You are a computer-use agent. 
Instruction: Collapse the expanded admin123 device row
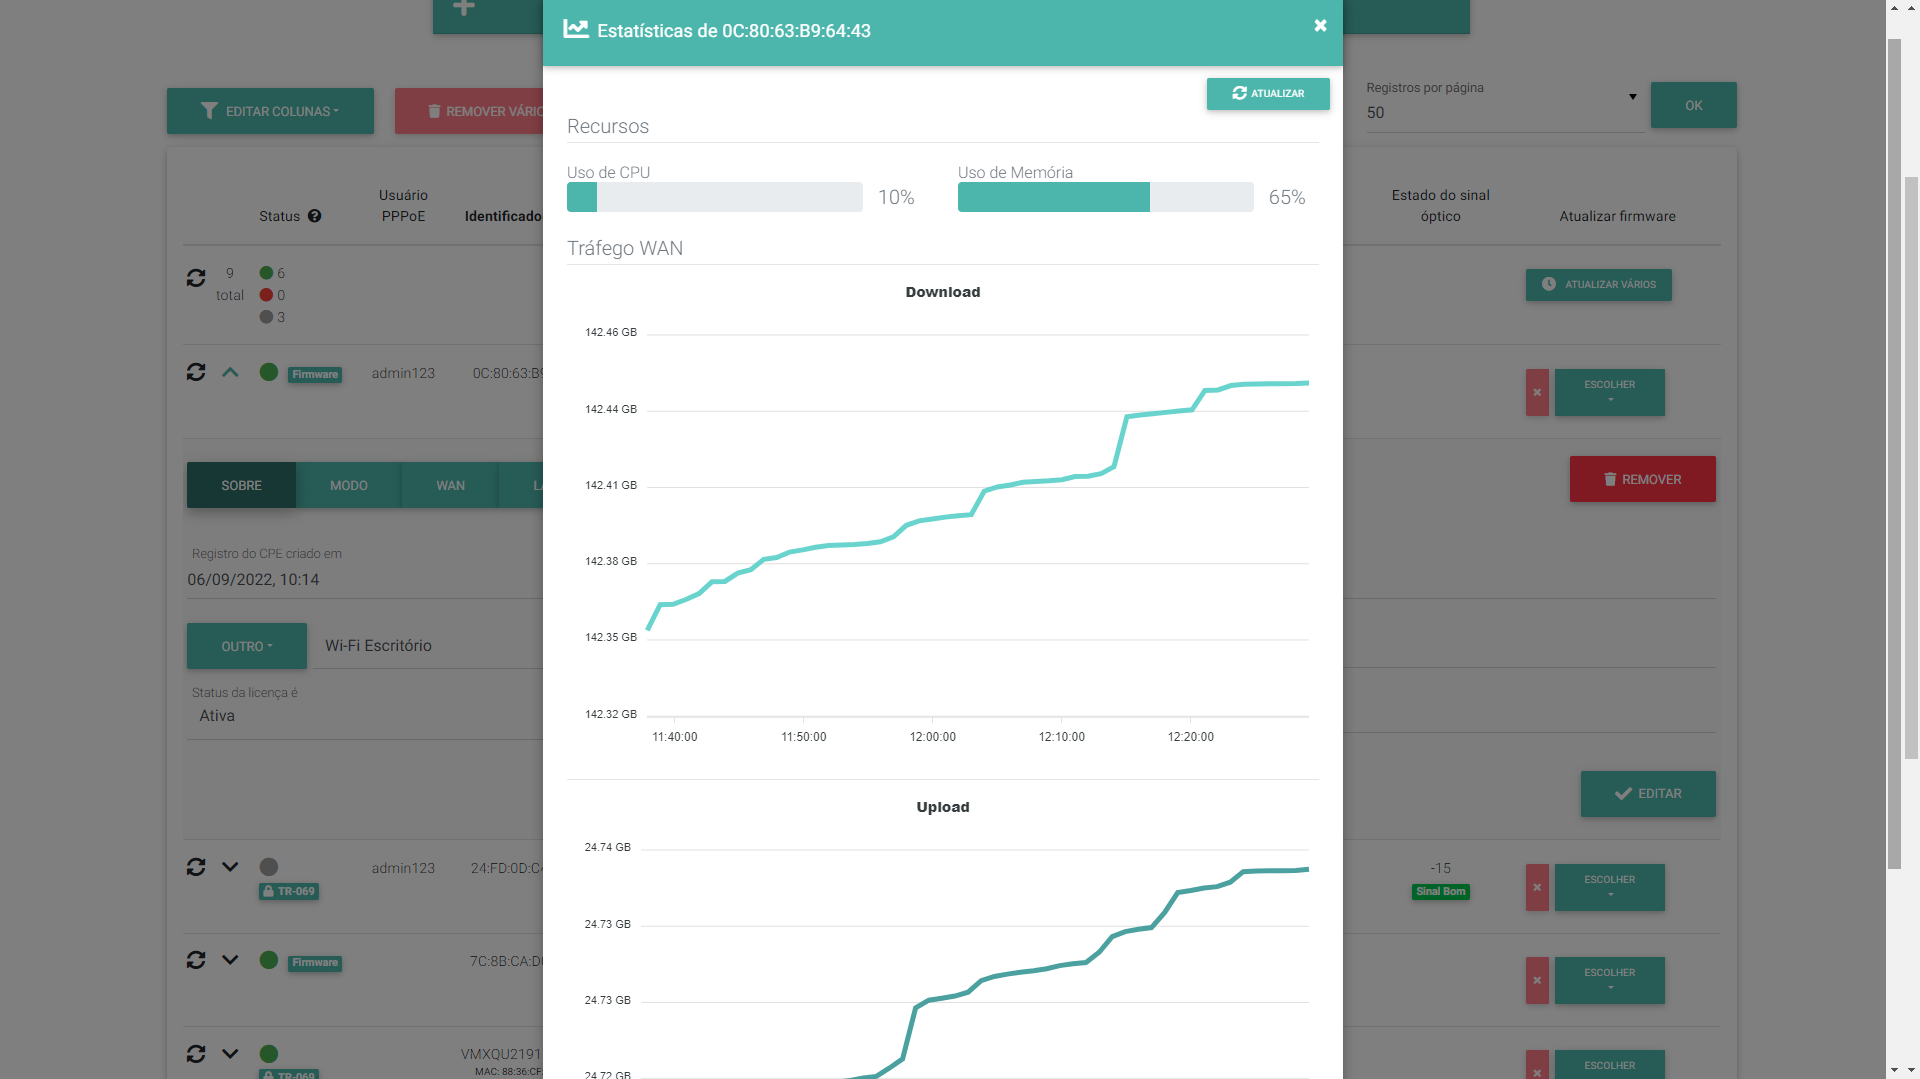click(230, 372)
